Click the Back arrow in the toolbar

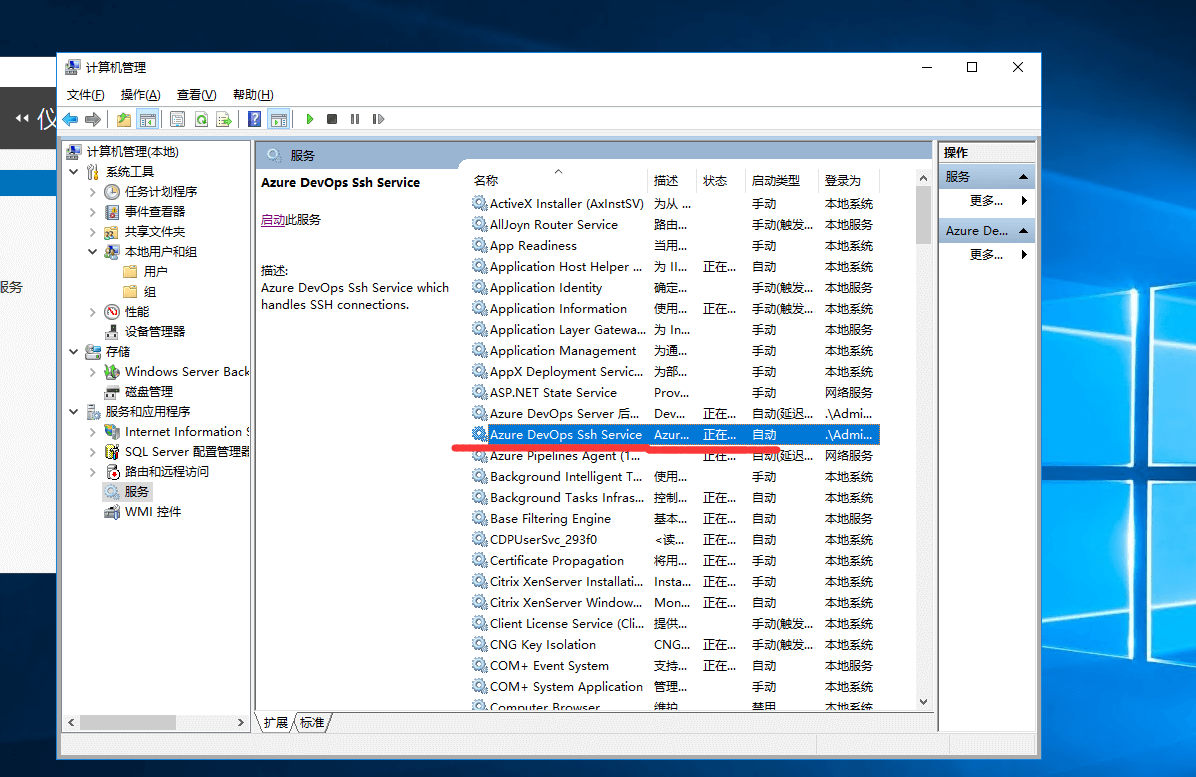(70, 119)
